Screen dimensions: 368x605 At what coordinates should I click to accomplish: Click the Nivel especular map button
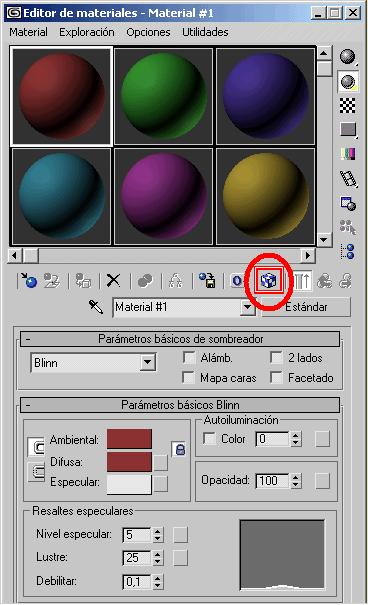[181, 535]
